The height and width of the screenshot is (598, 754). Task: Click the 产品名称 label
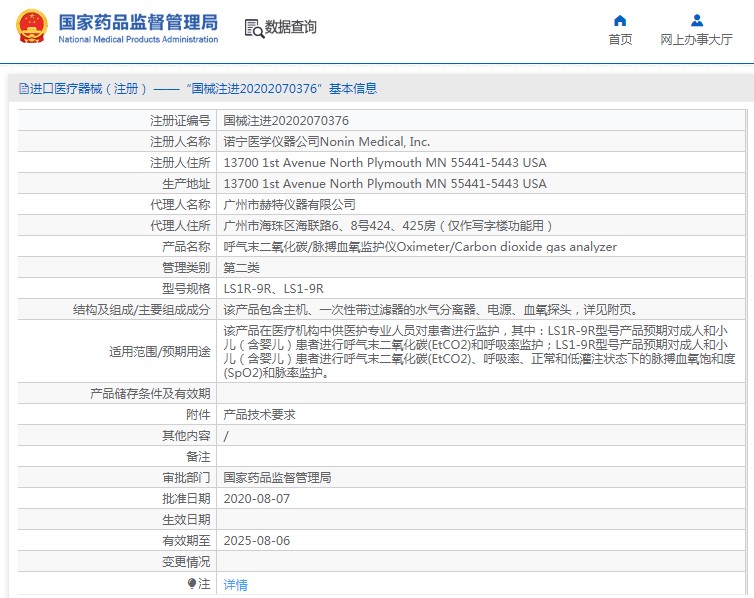pos(186,247)
